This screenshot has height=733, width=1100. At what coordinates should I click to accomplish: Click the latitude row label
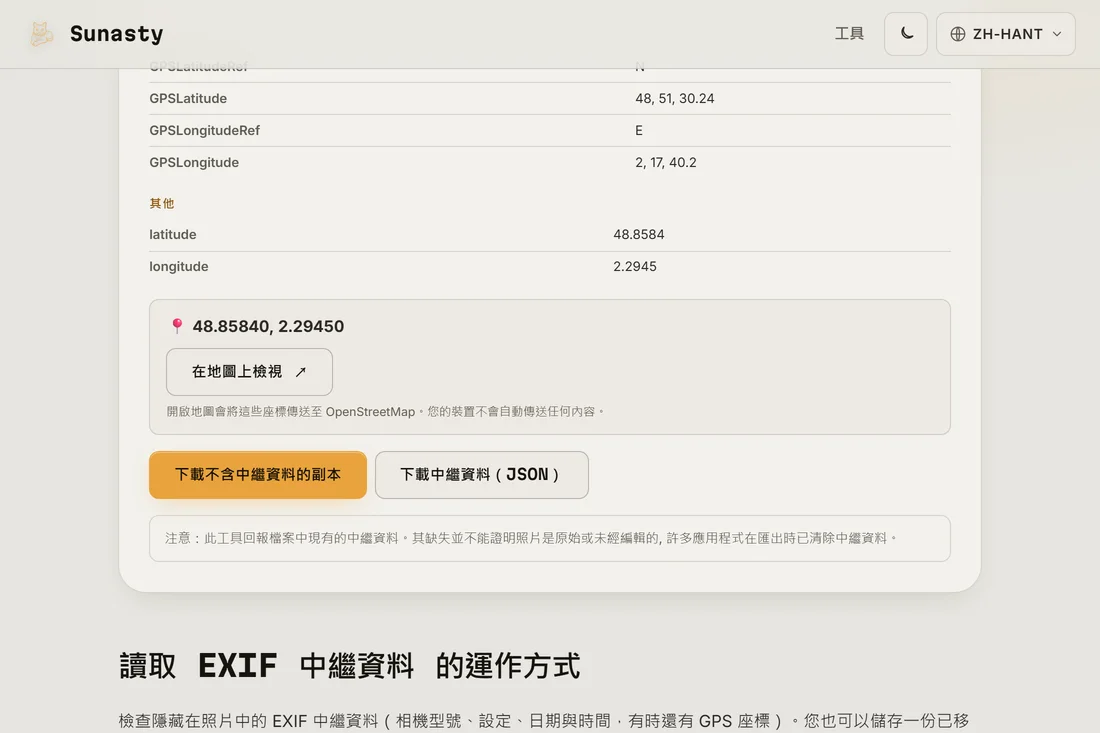tap(173, 234)
